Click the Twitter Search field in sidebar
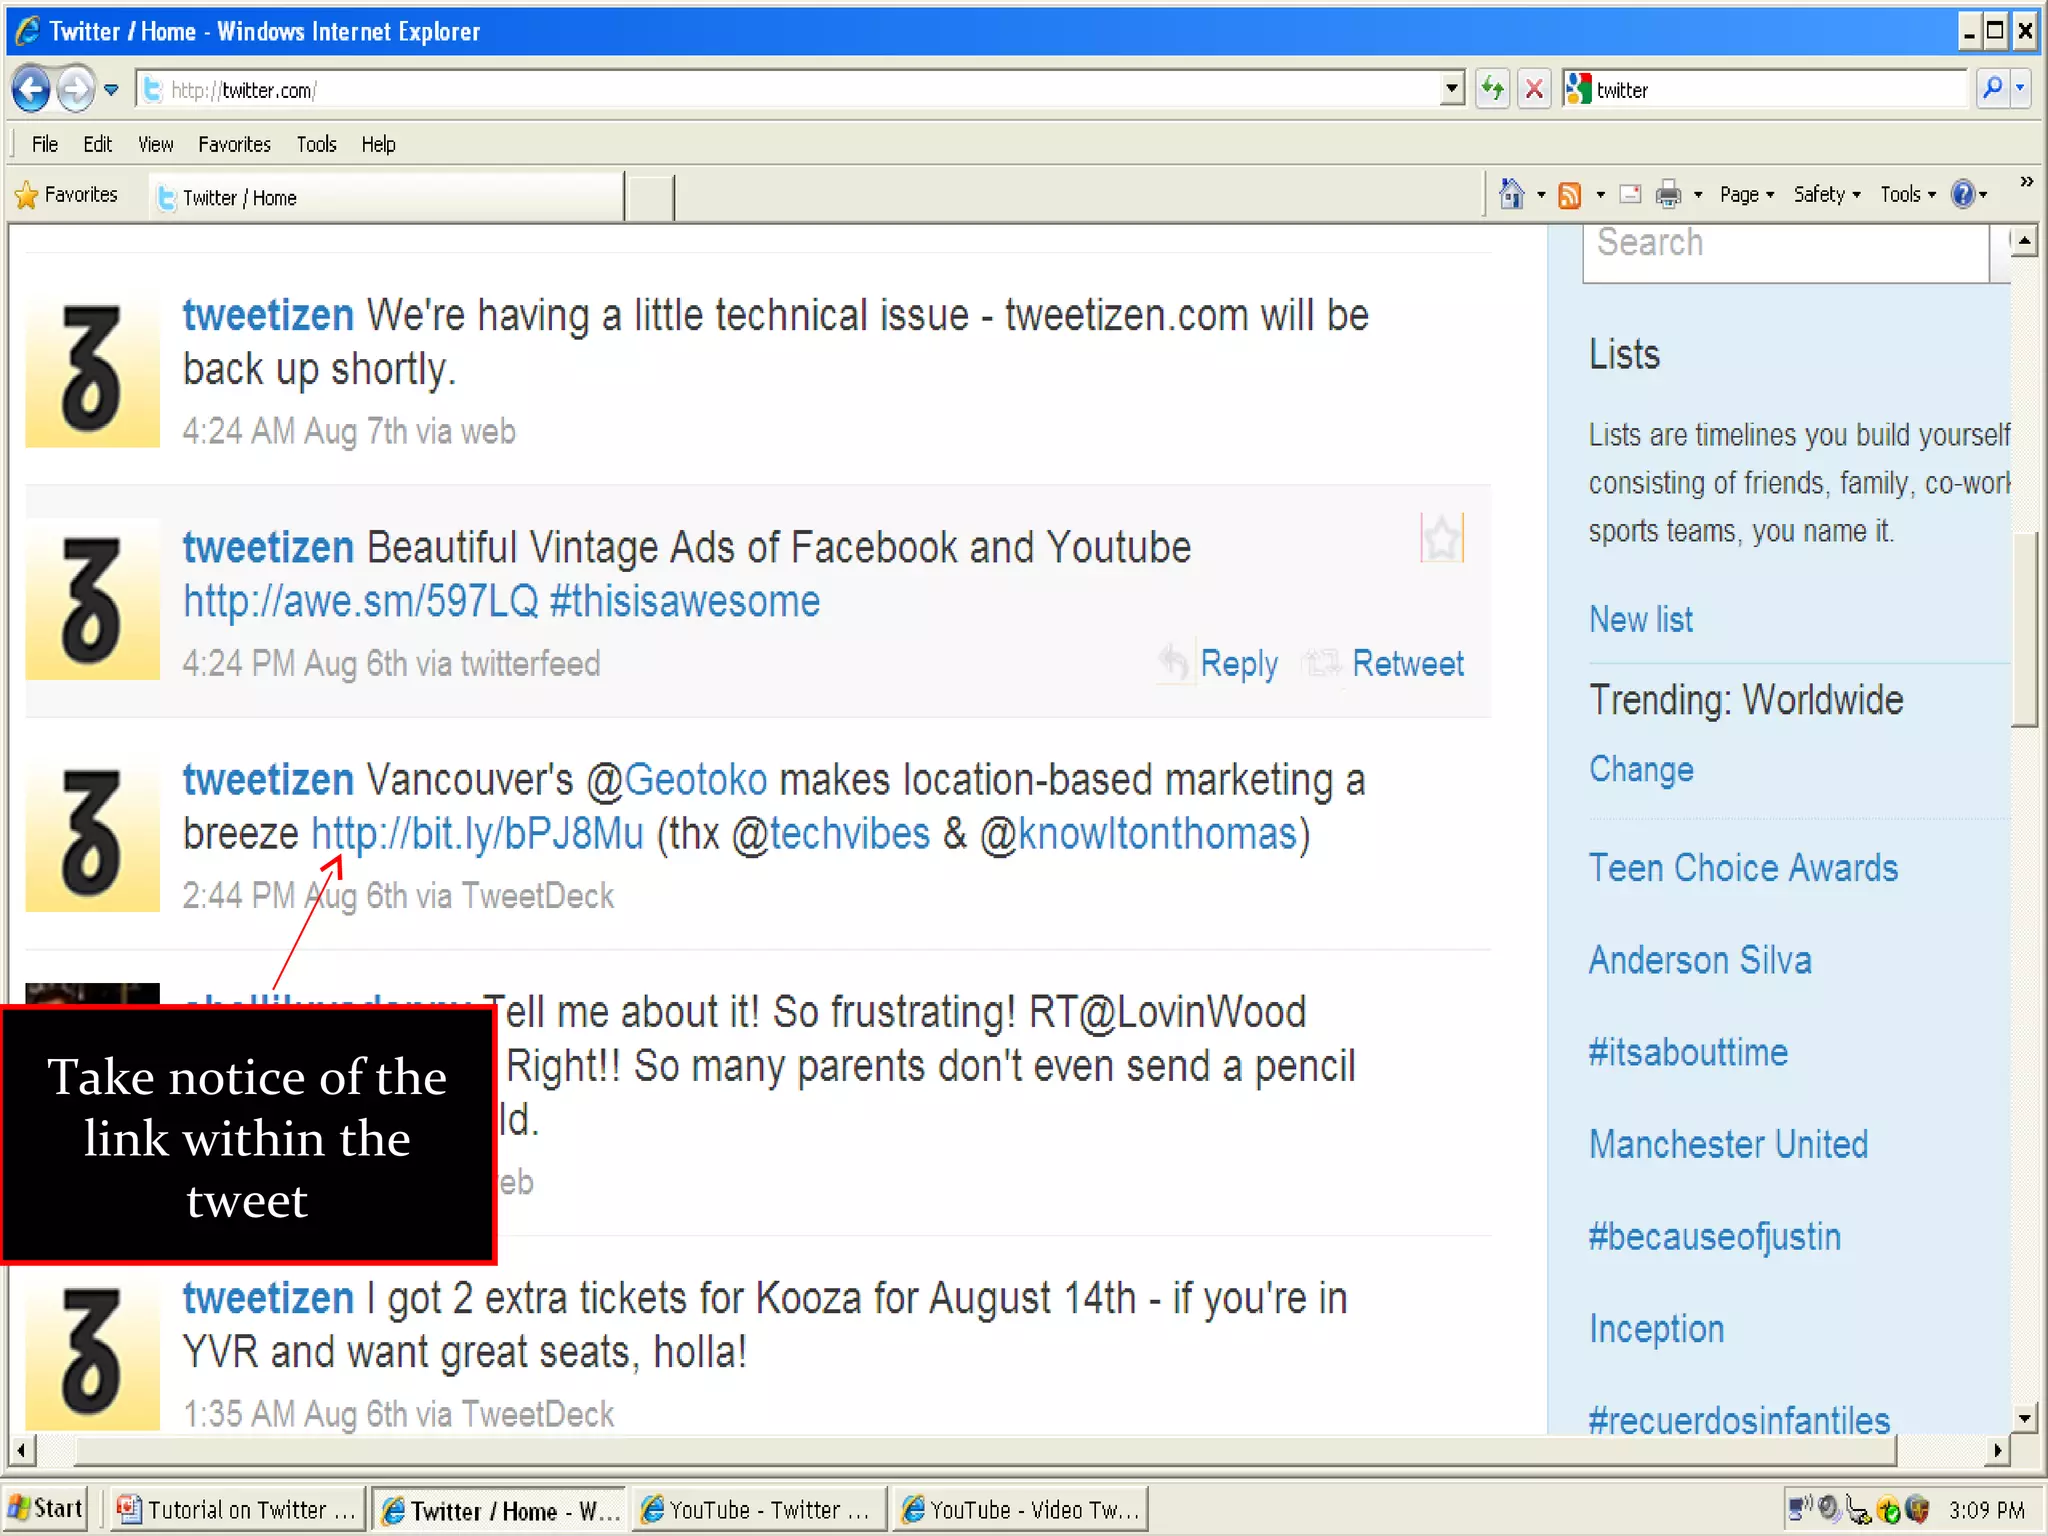The image size is (2048, 1536). click(1786, 251)
